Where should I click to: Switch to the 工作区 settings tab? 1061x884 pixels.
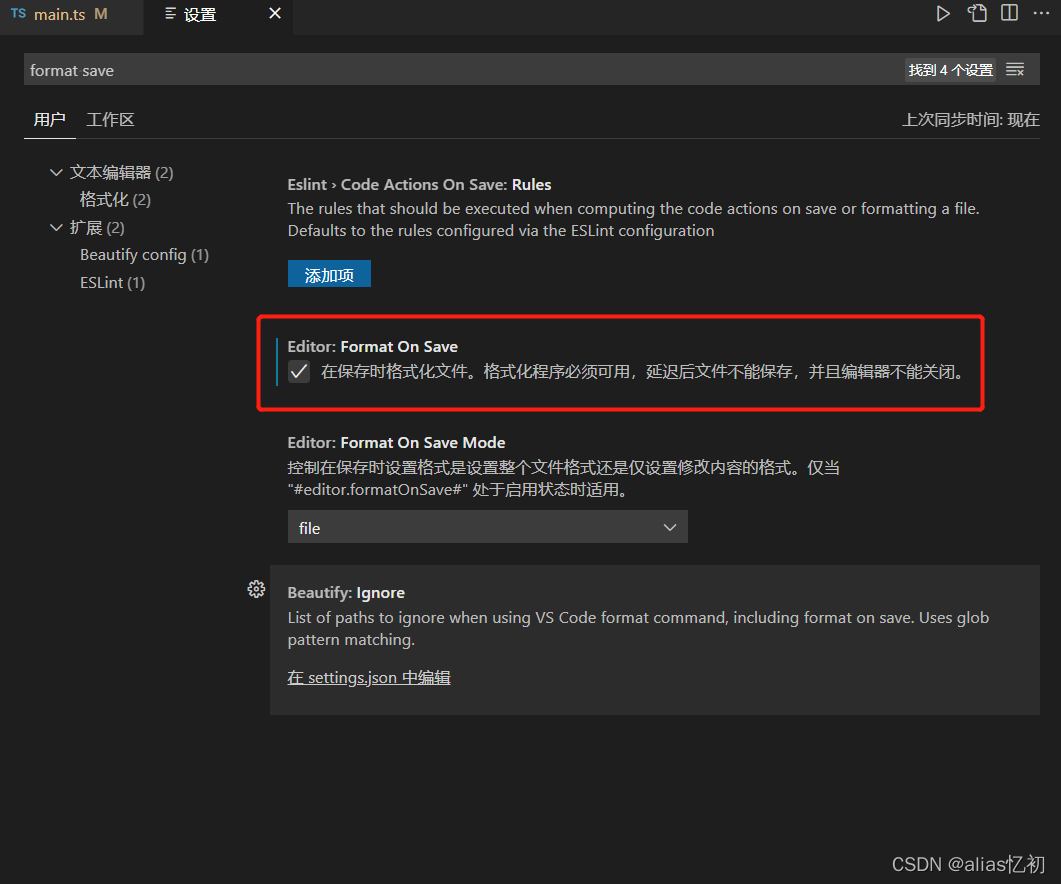[x=110, y=119]
